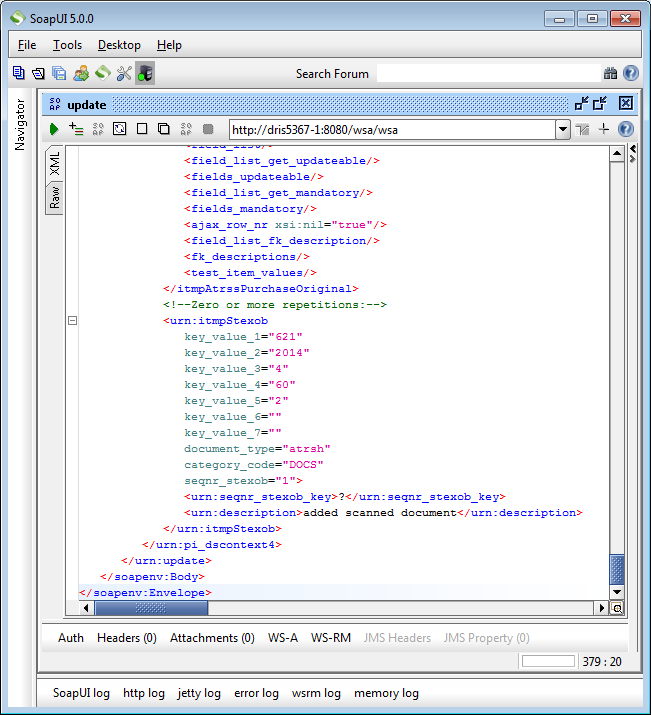Click the JMS Headers tab
Image resolution: width=651 pixels, height=715 pixels.
(397, 637)
